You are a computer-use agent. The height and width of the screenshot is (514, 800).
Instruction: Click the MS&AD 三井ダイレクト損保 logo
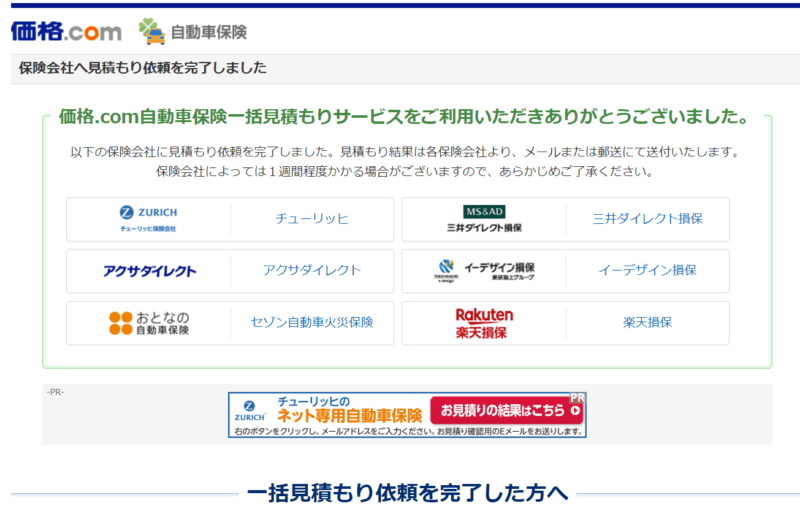coord(484,219)
